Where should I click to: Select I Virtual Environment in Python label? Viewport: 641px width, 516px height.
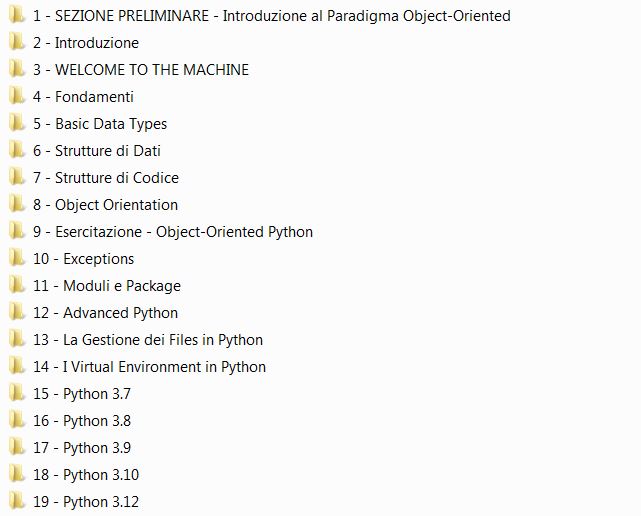(149, 367)
